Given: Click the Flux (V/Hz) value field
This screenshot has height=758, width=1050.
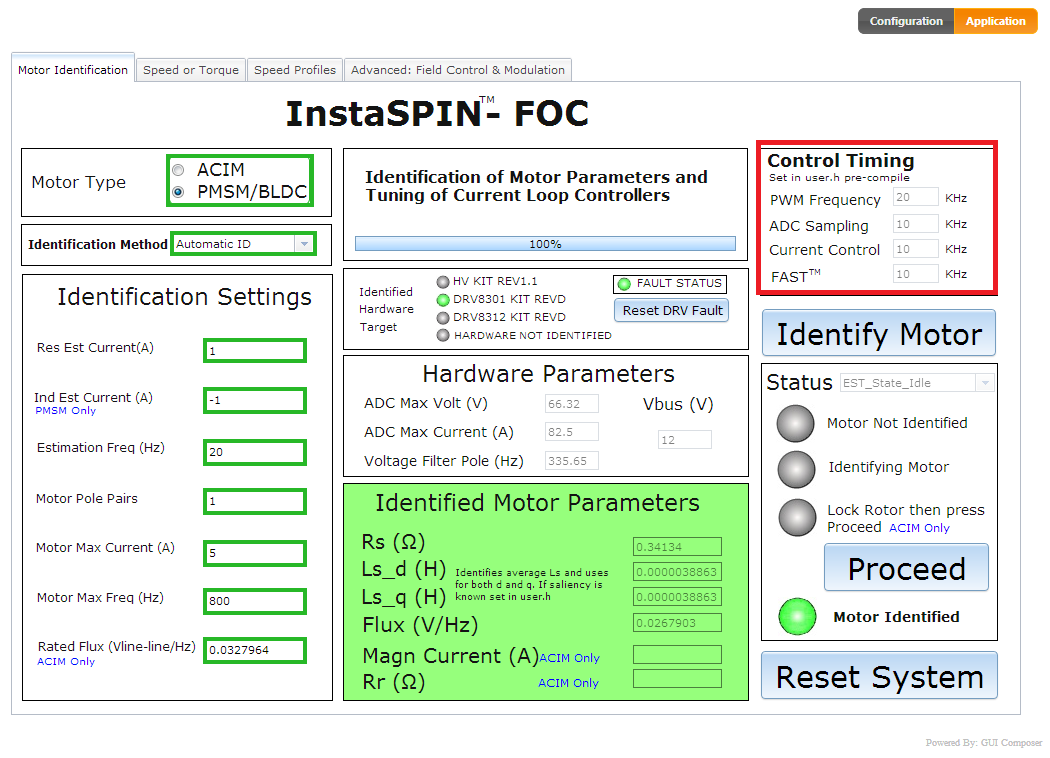Looking at the screenshot, I should click(677, 623).
